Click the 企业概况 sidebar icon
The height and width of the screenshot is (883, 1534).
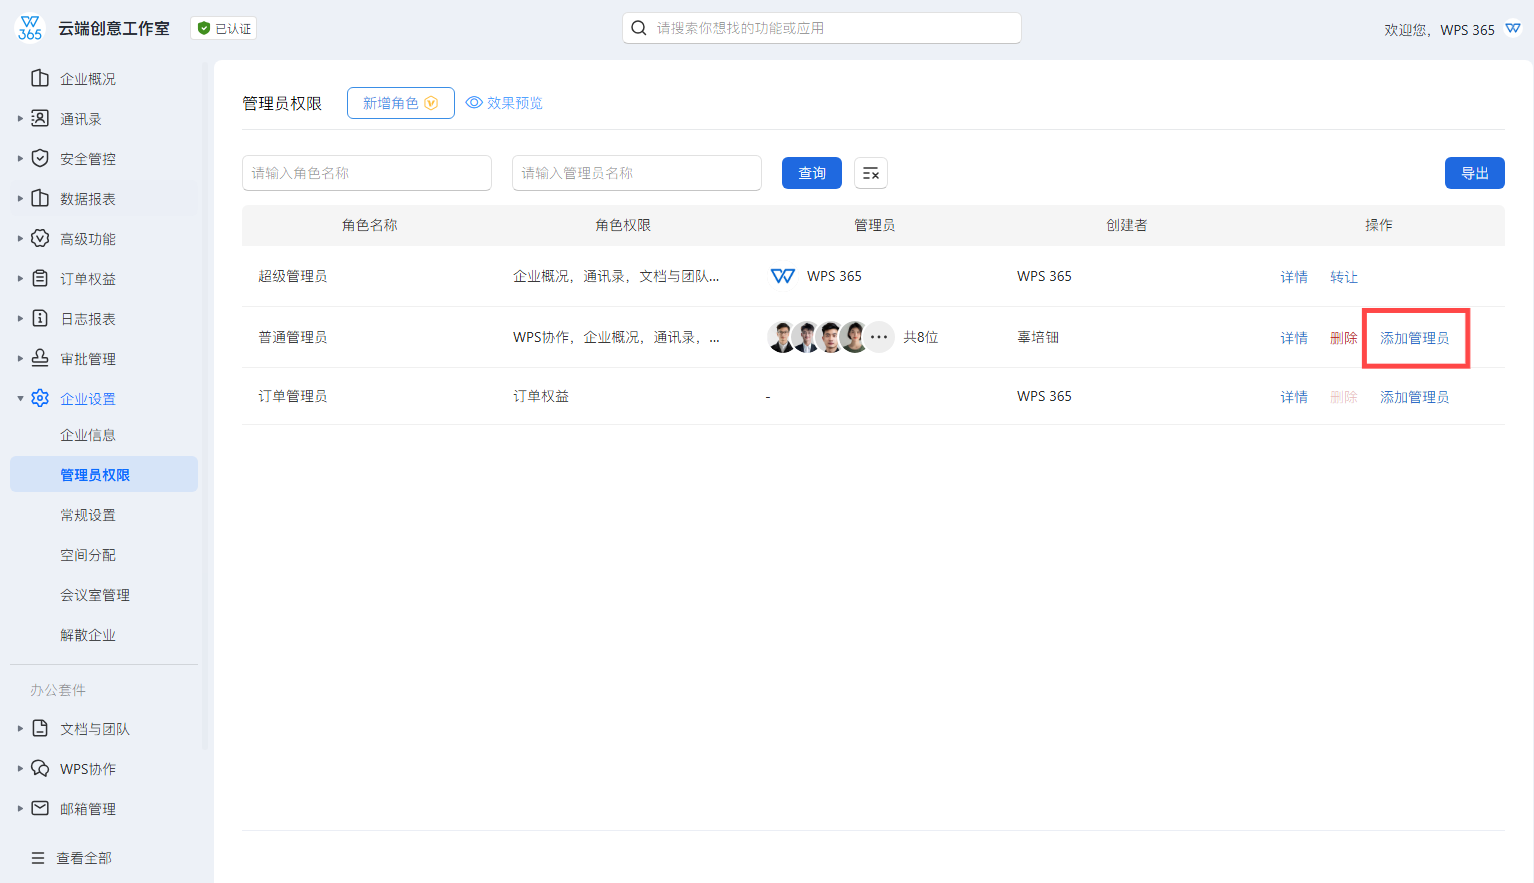point(40,78)
